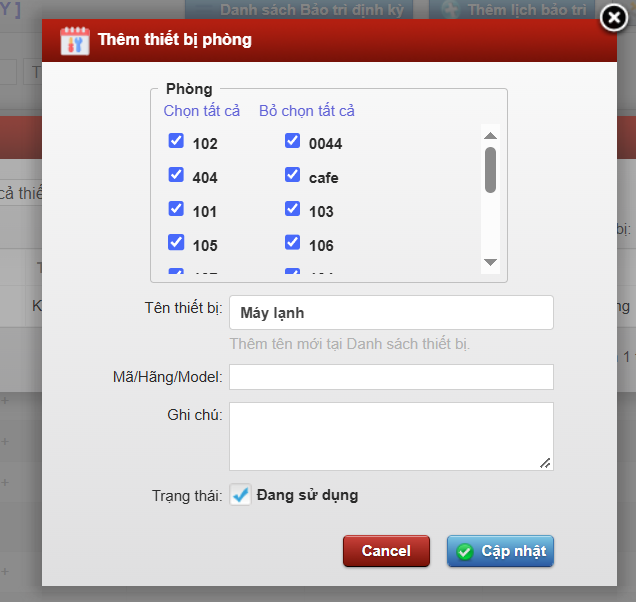This screenshot has width=636, height=602.
Task: Toggle room 105 checkbox
Action: pyautogui.click(x=176, y=242)
